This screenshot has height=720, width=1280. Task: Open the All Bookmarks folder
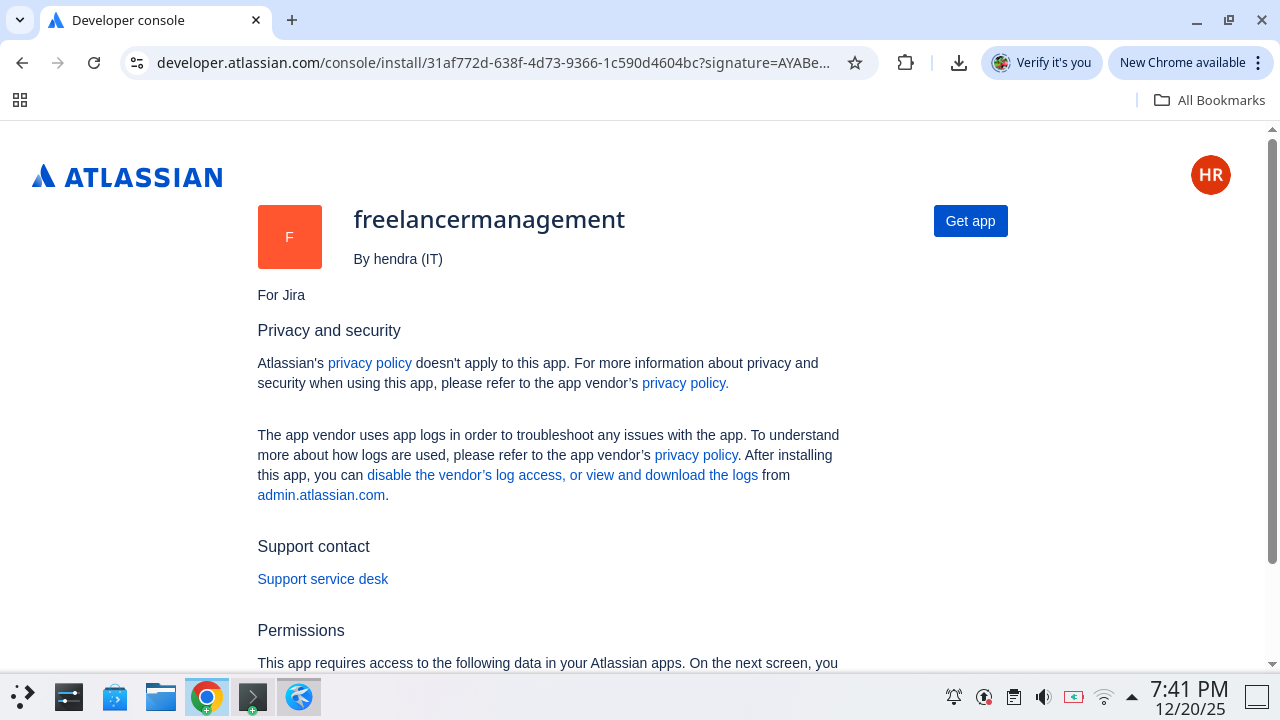pos(1209,100)
